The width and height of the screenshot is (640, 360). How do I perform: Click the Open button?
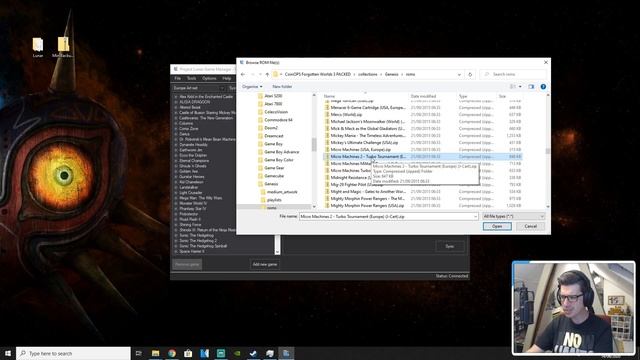pos(497,226)
